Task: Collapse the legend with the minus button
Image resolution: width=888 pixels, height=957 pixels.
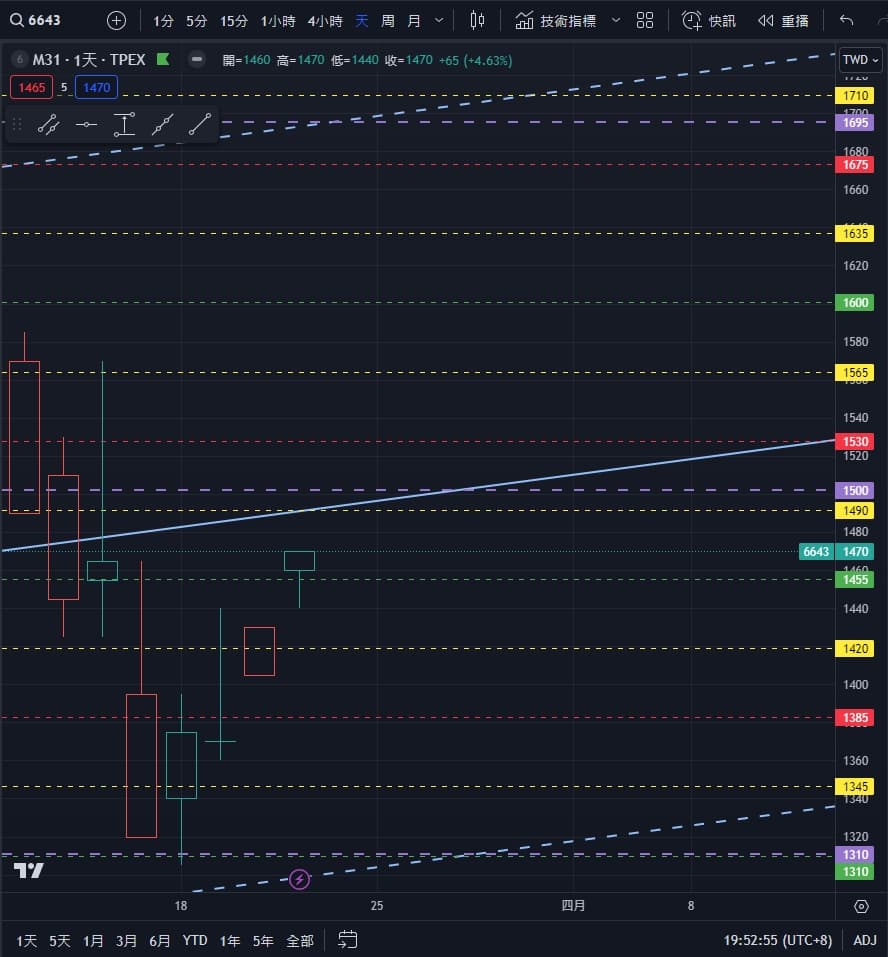Action: [197, 60]
